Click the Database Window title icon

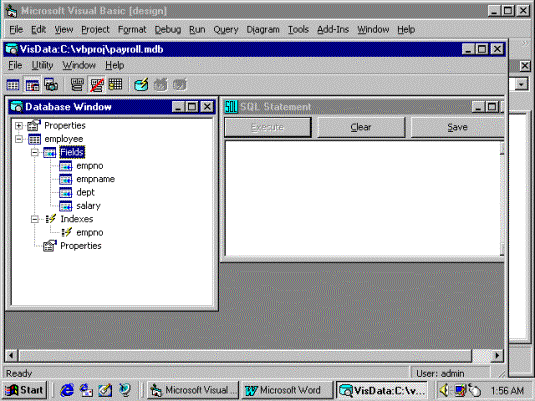(16, 107)
